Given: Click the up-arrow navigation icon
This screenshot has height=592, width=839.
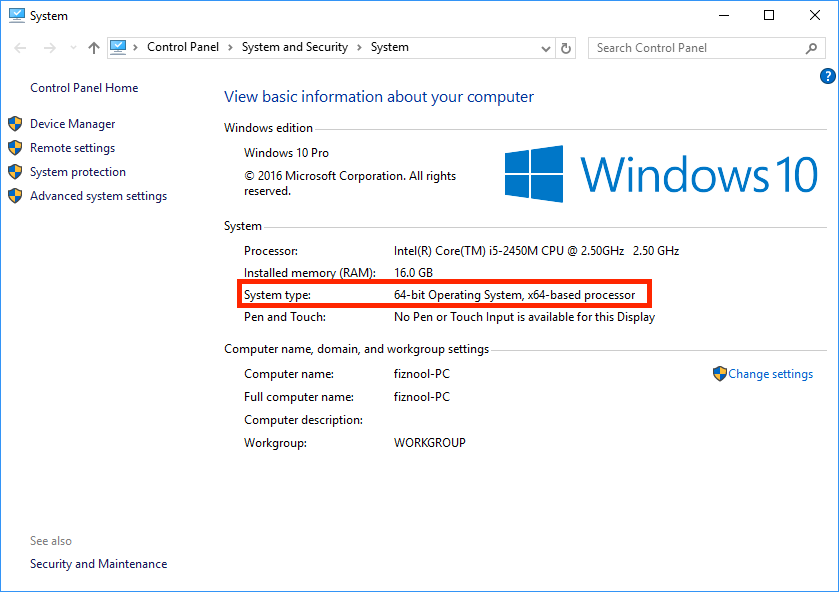Looking at the screenshot, I should coord(93,47).
